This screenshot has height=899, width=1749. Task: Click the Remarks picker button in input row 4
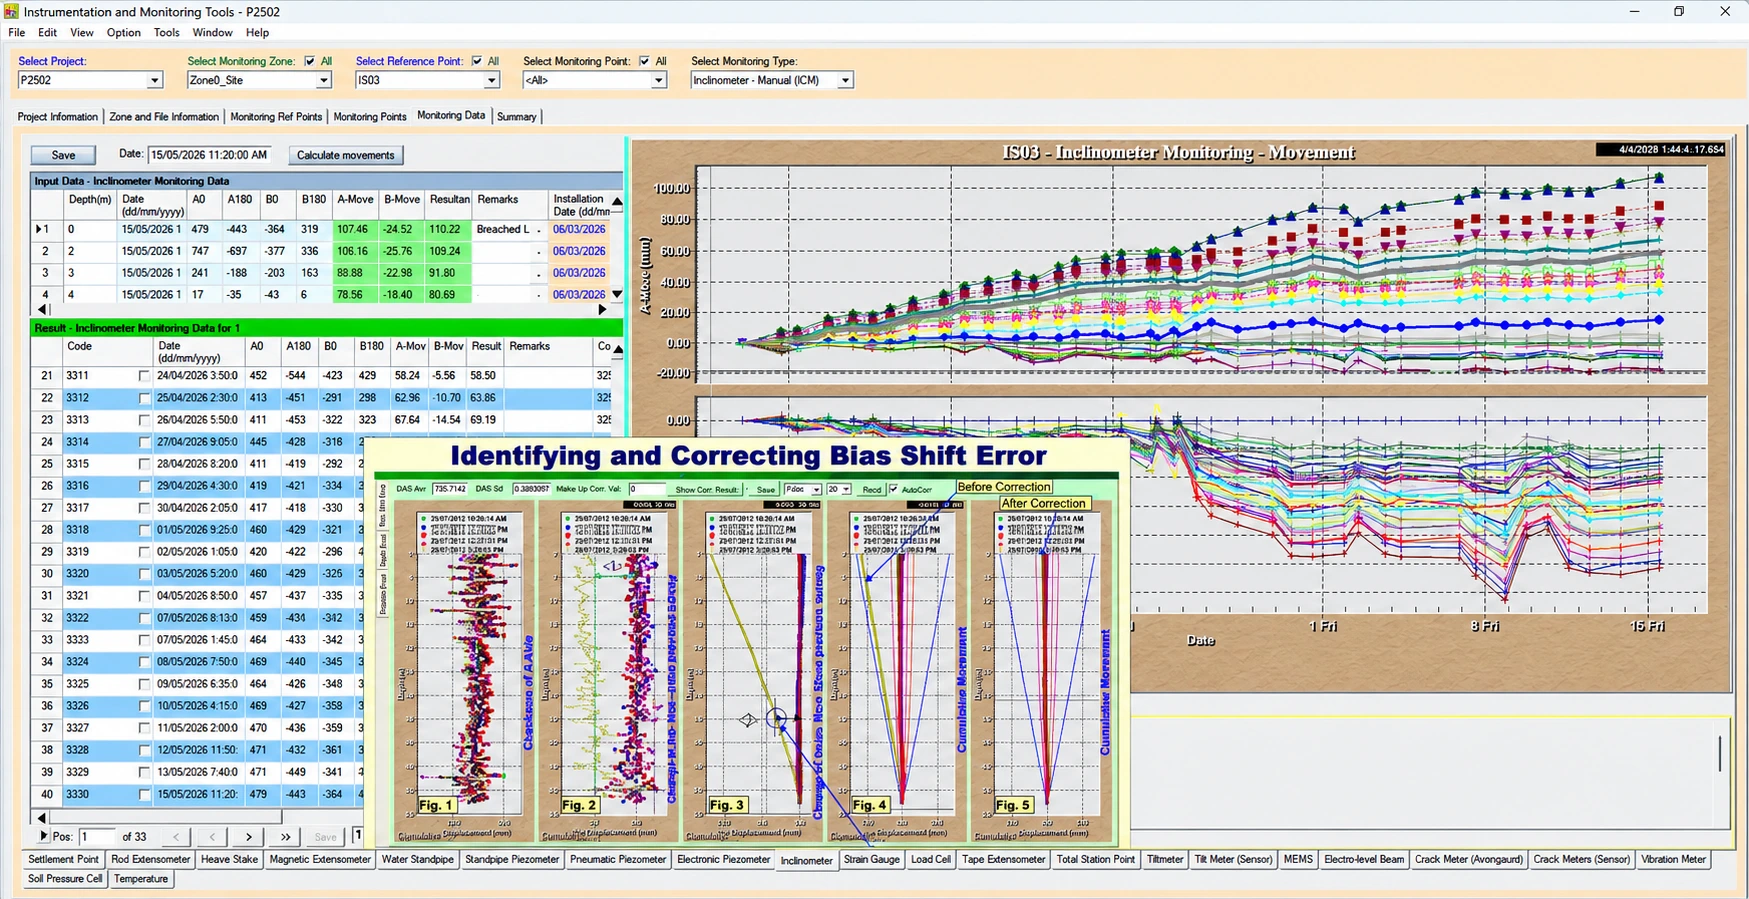point(539,294)
